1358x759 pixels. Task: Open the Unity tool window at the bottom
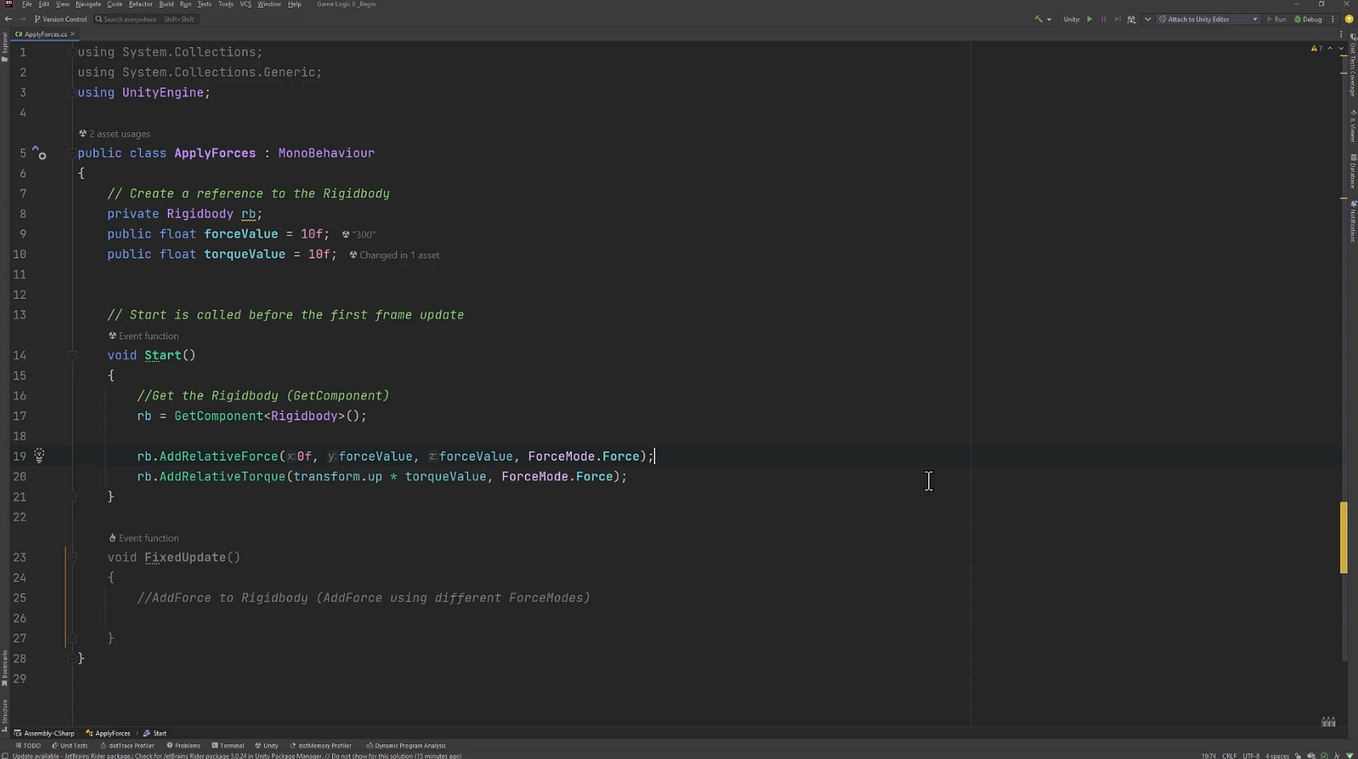[267, 745]
